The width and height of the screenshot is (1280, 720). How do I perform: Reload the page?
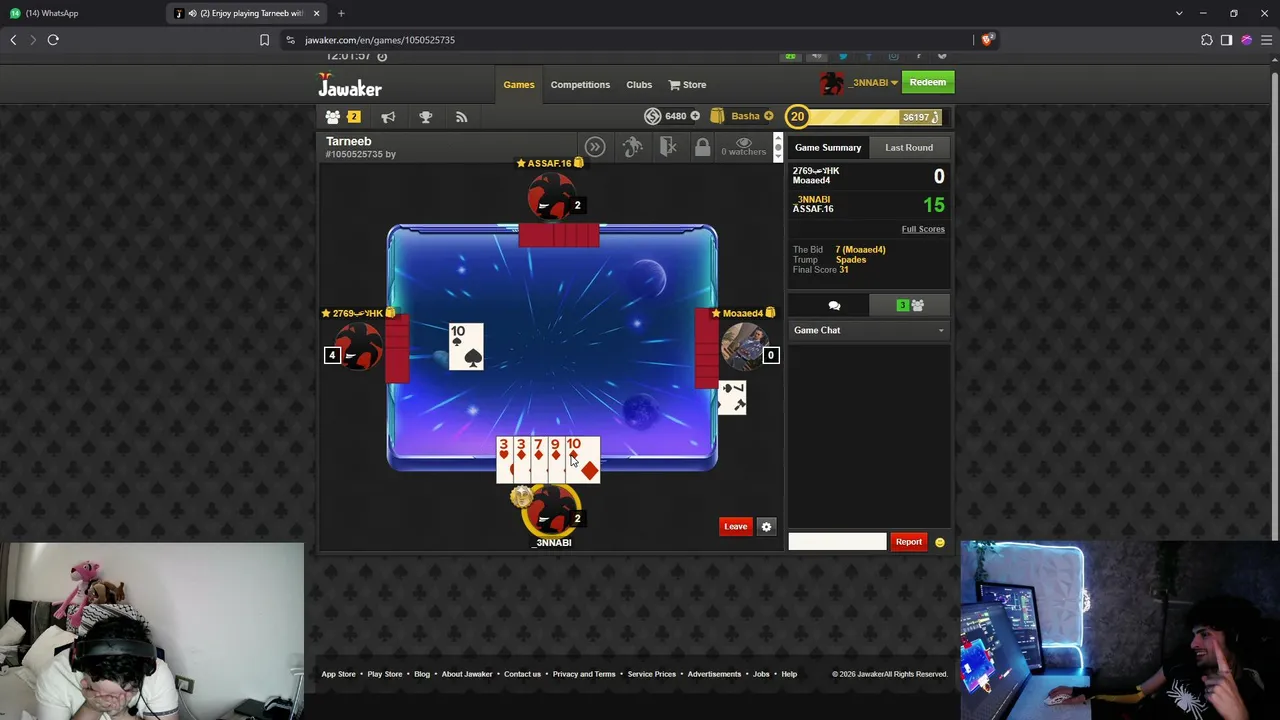(x=53, y=40)
